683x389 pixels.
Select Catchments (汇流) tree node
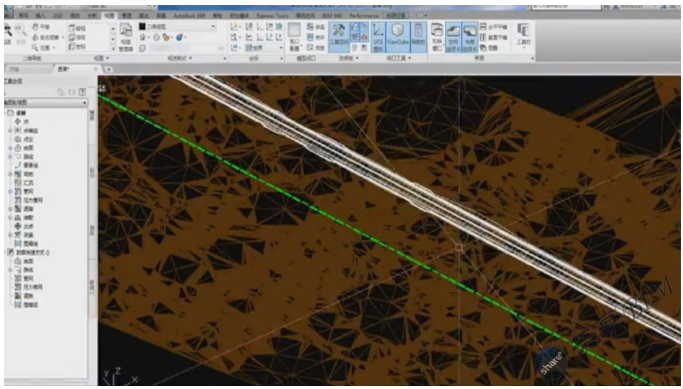(24, 183)
